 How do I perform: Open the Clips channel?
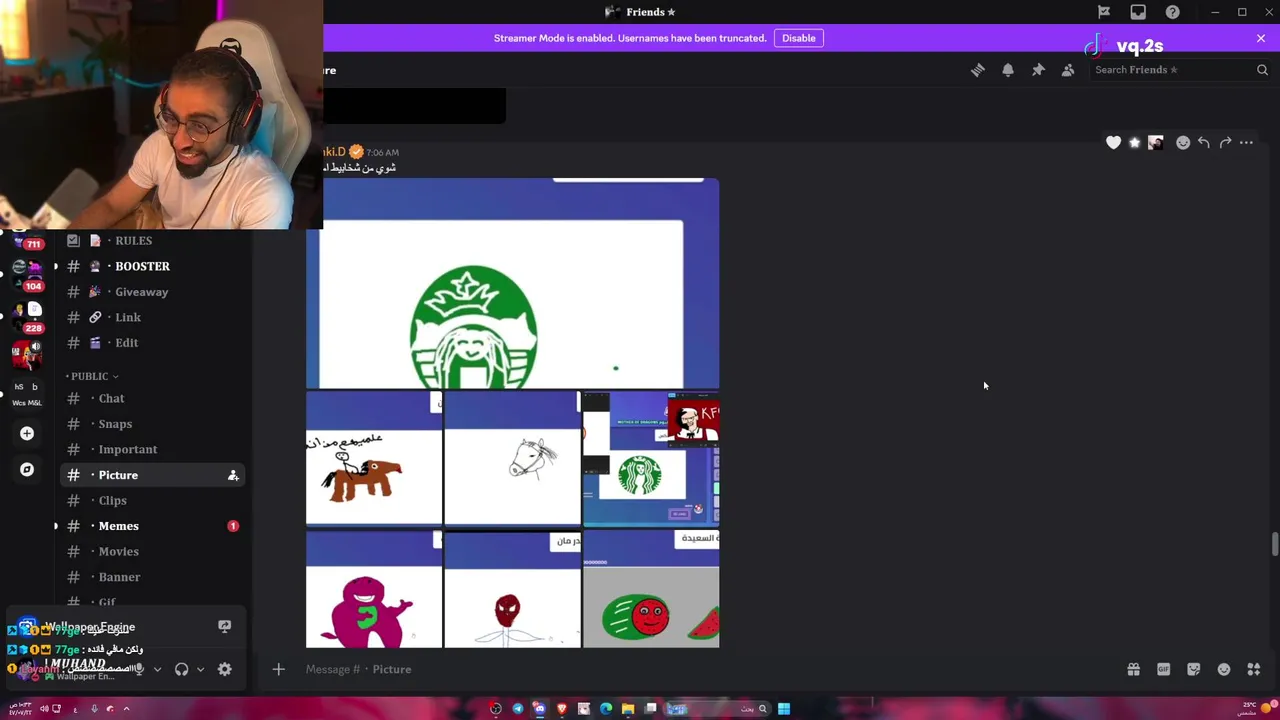[150, 500]
